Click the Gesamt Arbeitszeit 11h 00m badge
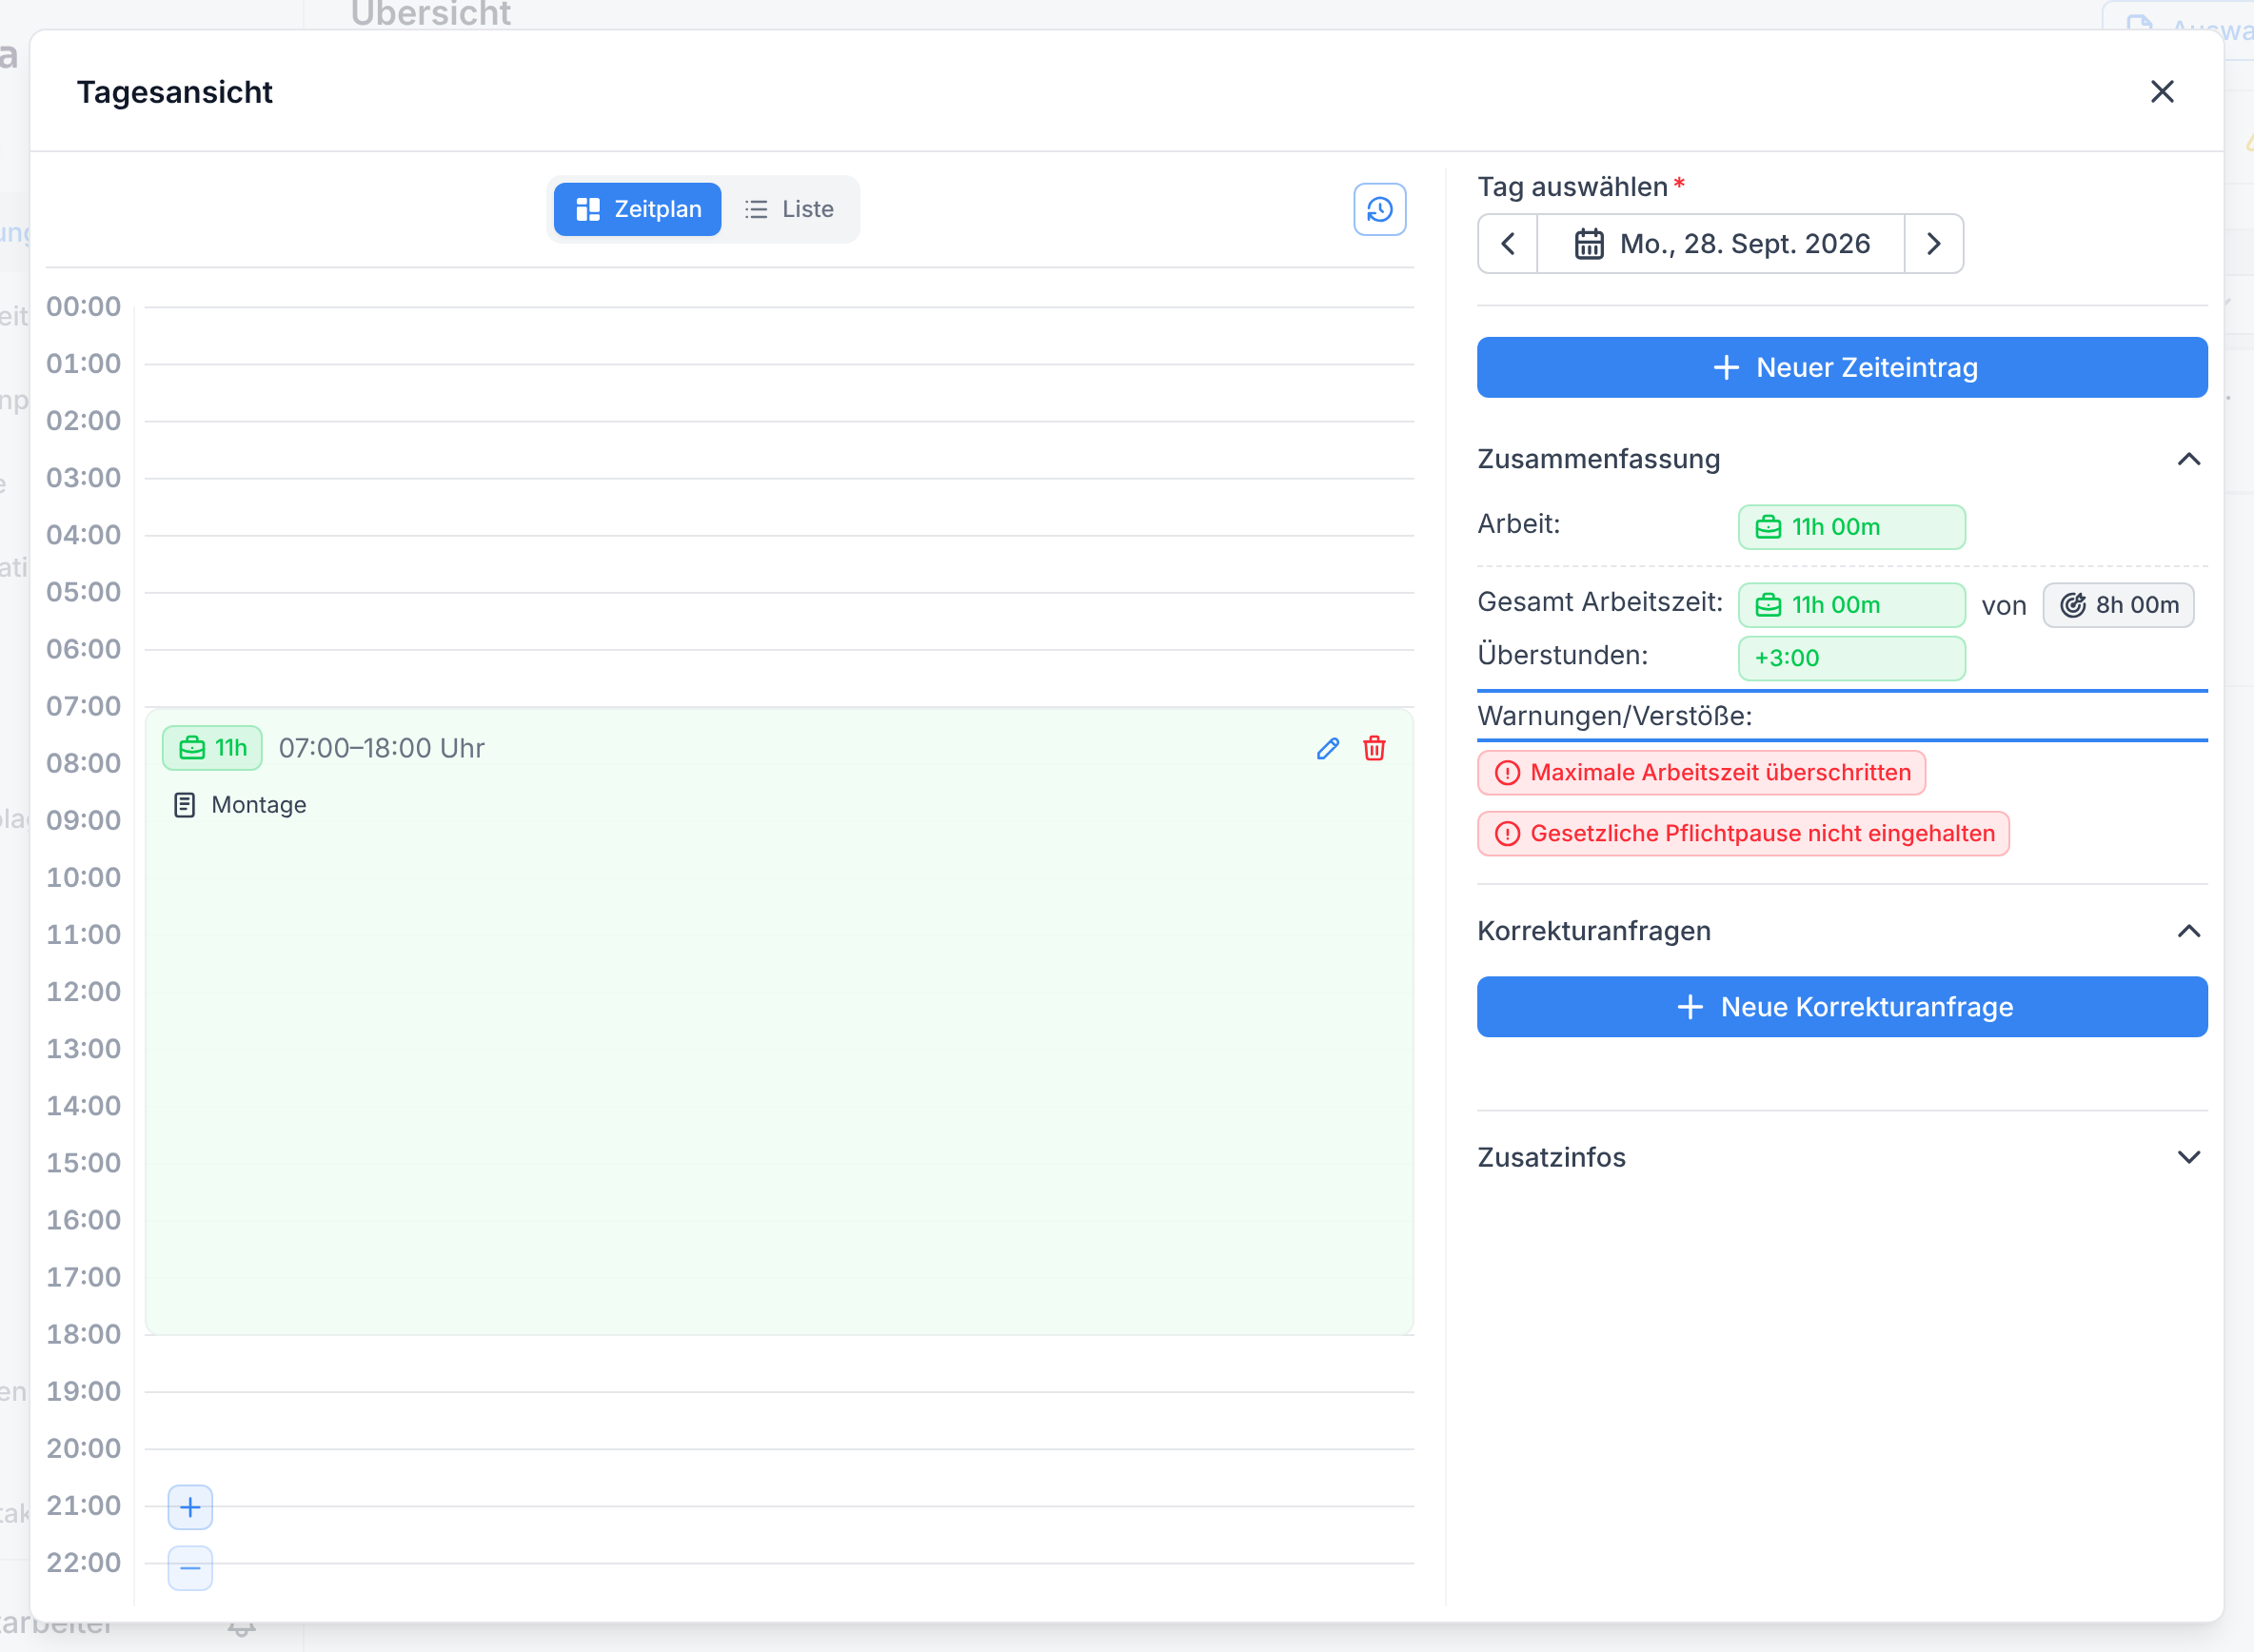2254x1652 pixels. pos(1851,605)
